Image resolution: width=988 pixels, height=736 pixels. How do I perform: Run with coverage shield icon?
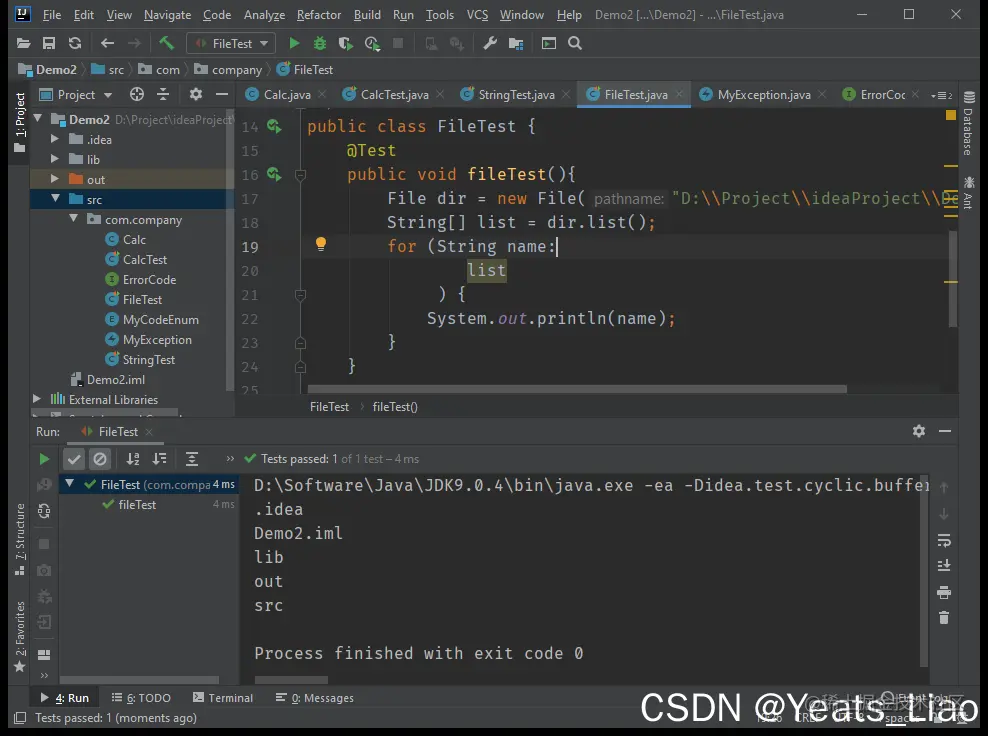click(345, 43)
